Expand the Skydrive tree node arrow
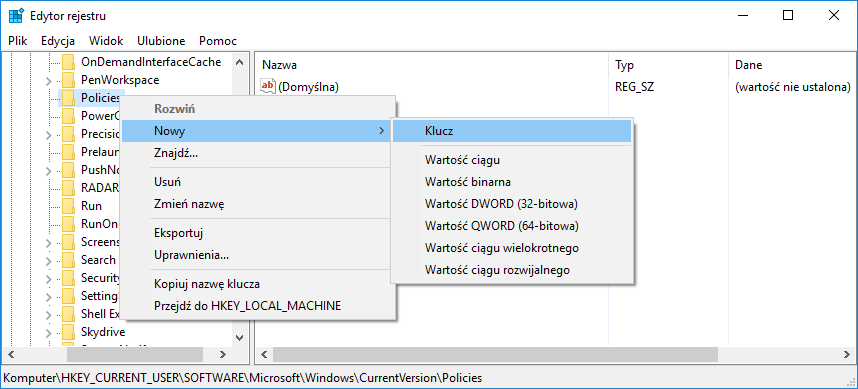858x389 pixels. [49, 333]
